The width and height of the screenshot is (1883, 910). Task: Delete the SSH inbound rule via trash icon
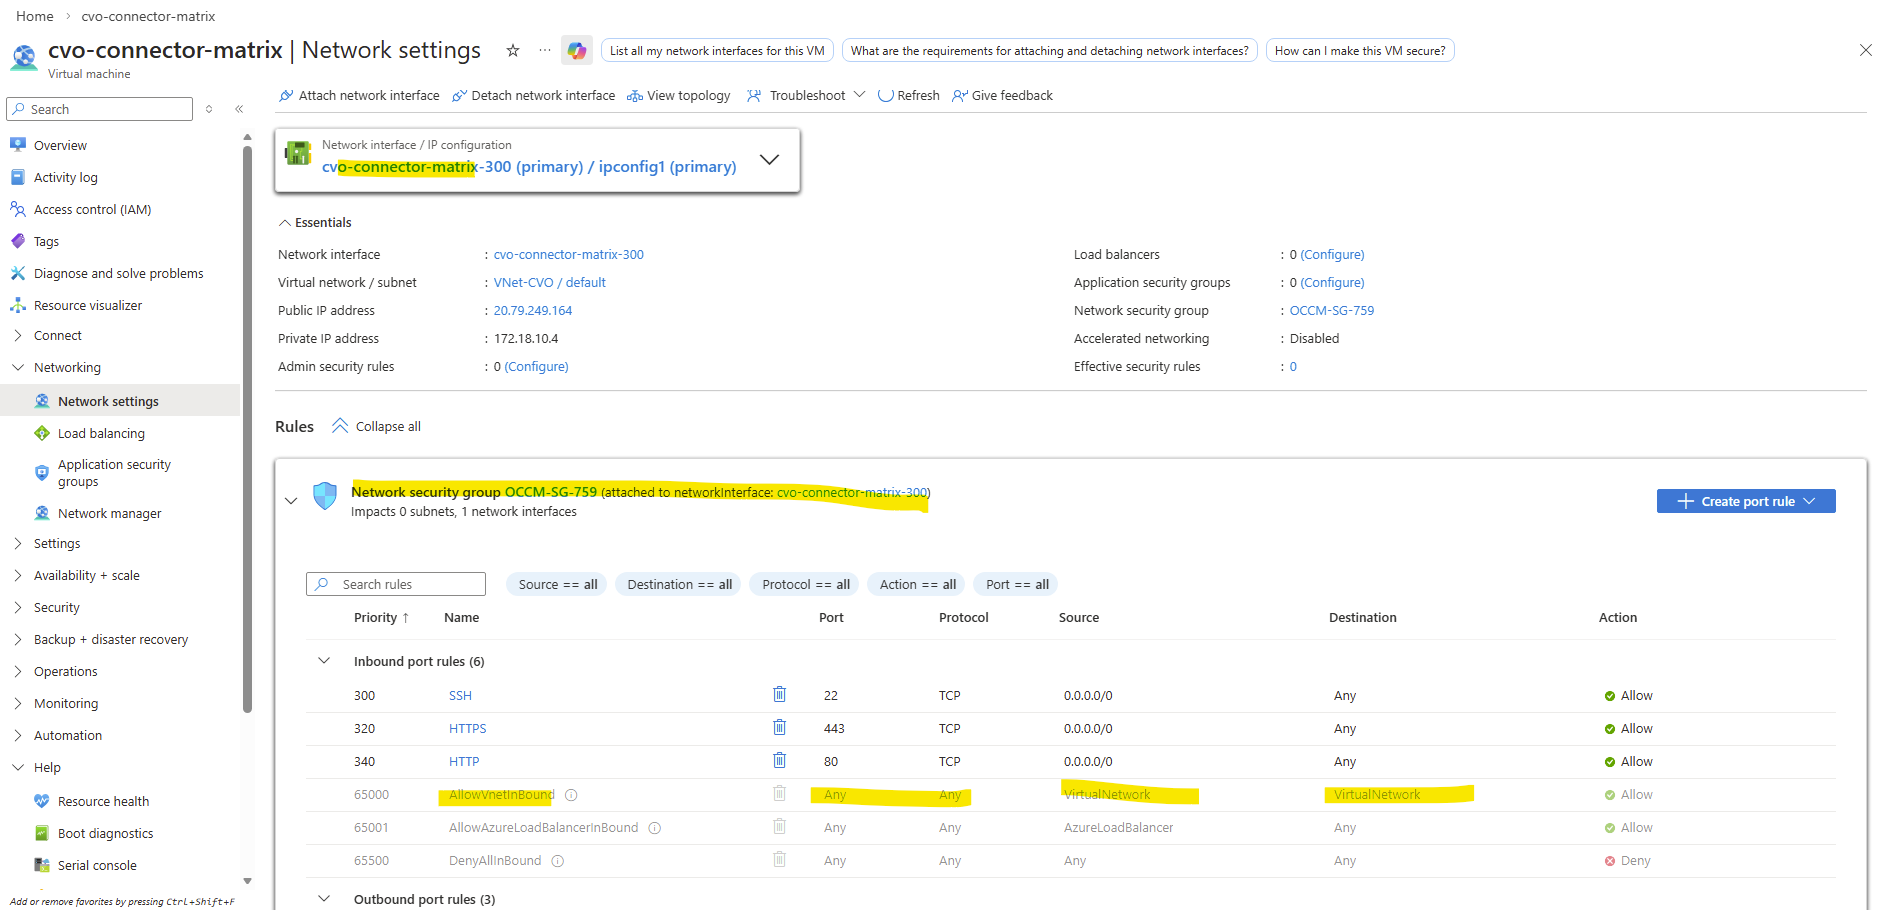point(779,694)
